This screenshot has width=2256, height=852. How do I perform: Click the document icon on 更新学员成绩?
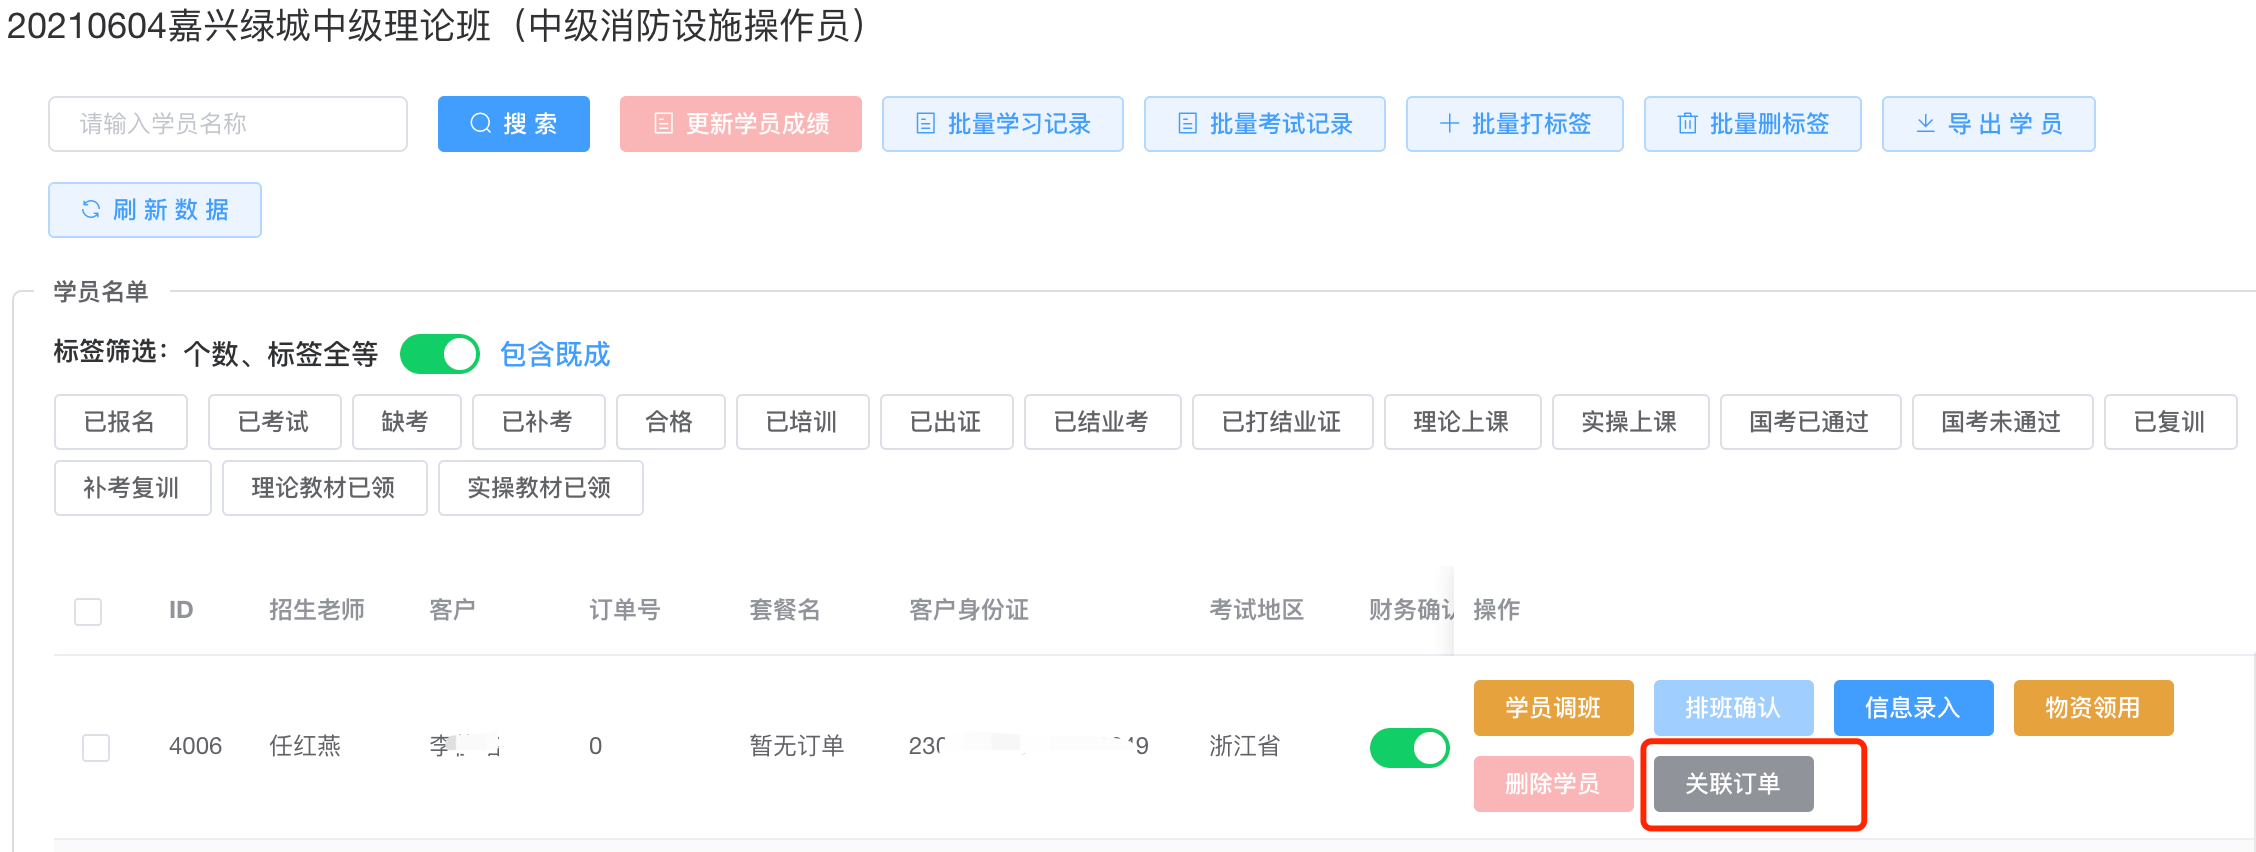[663, 124]
